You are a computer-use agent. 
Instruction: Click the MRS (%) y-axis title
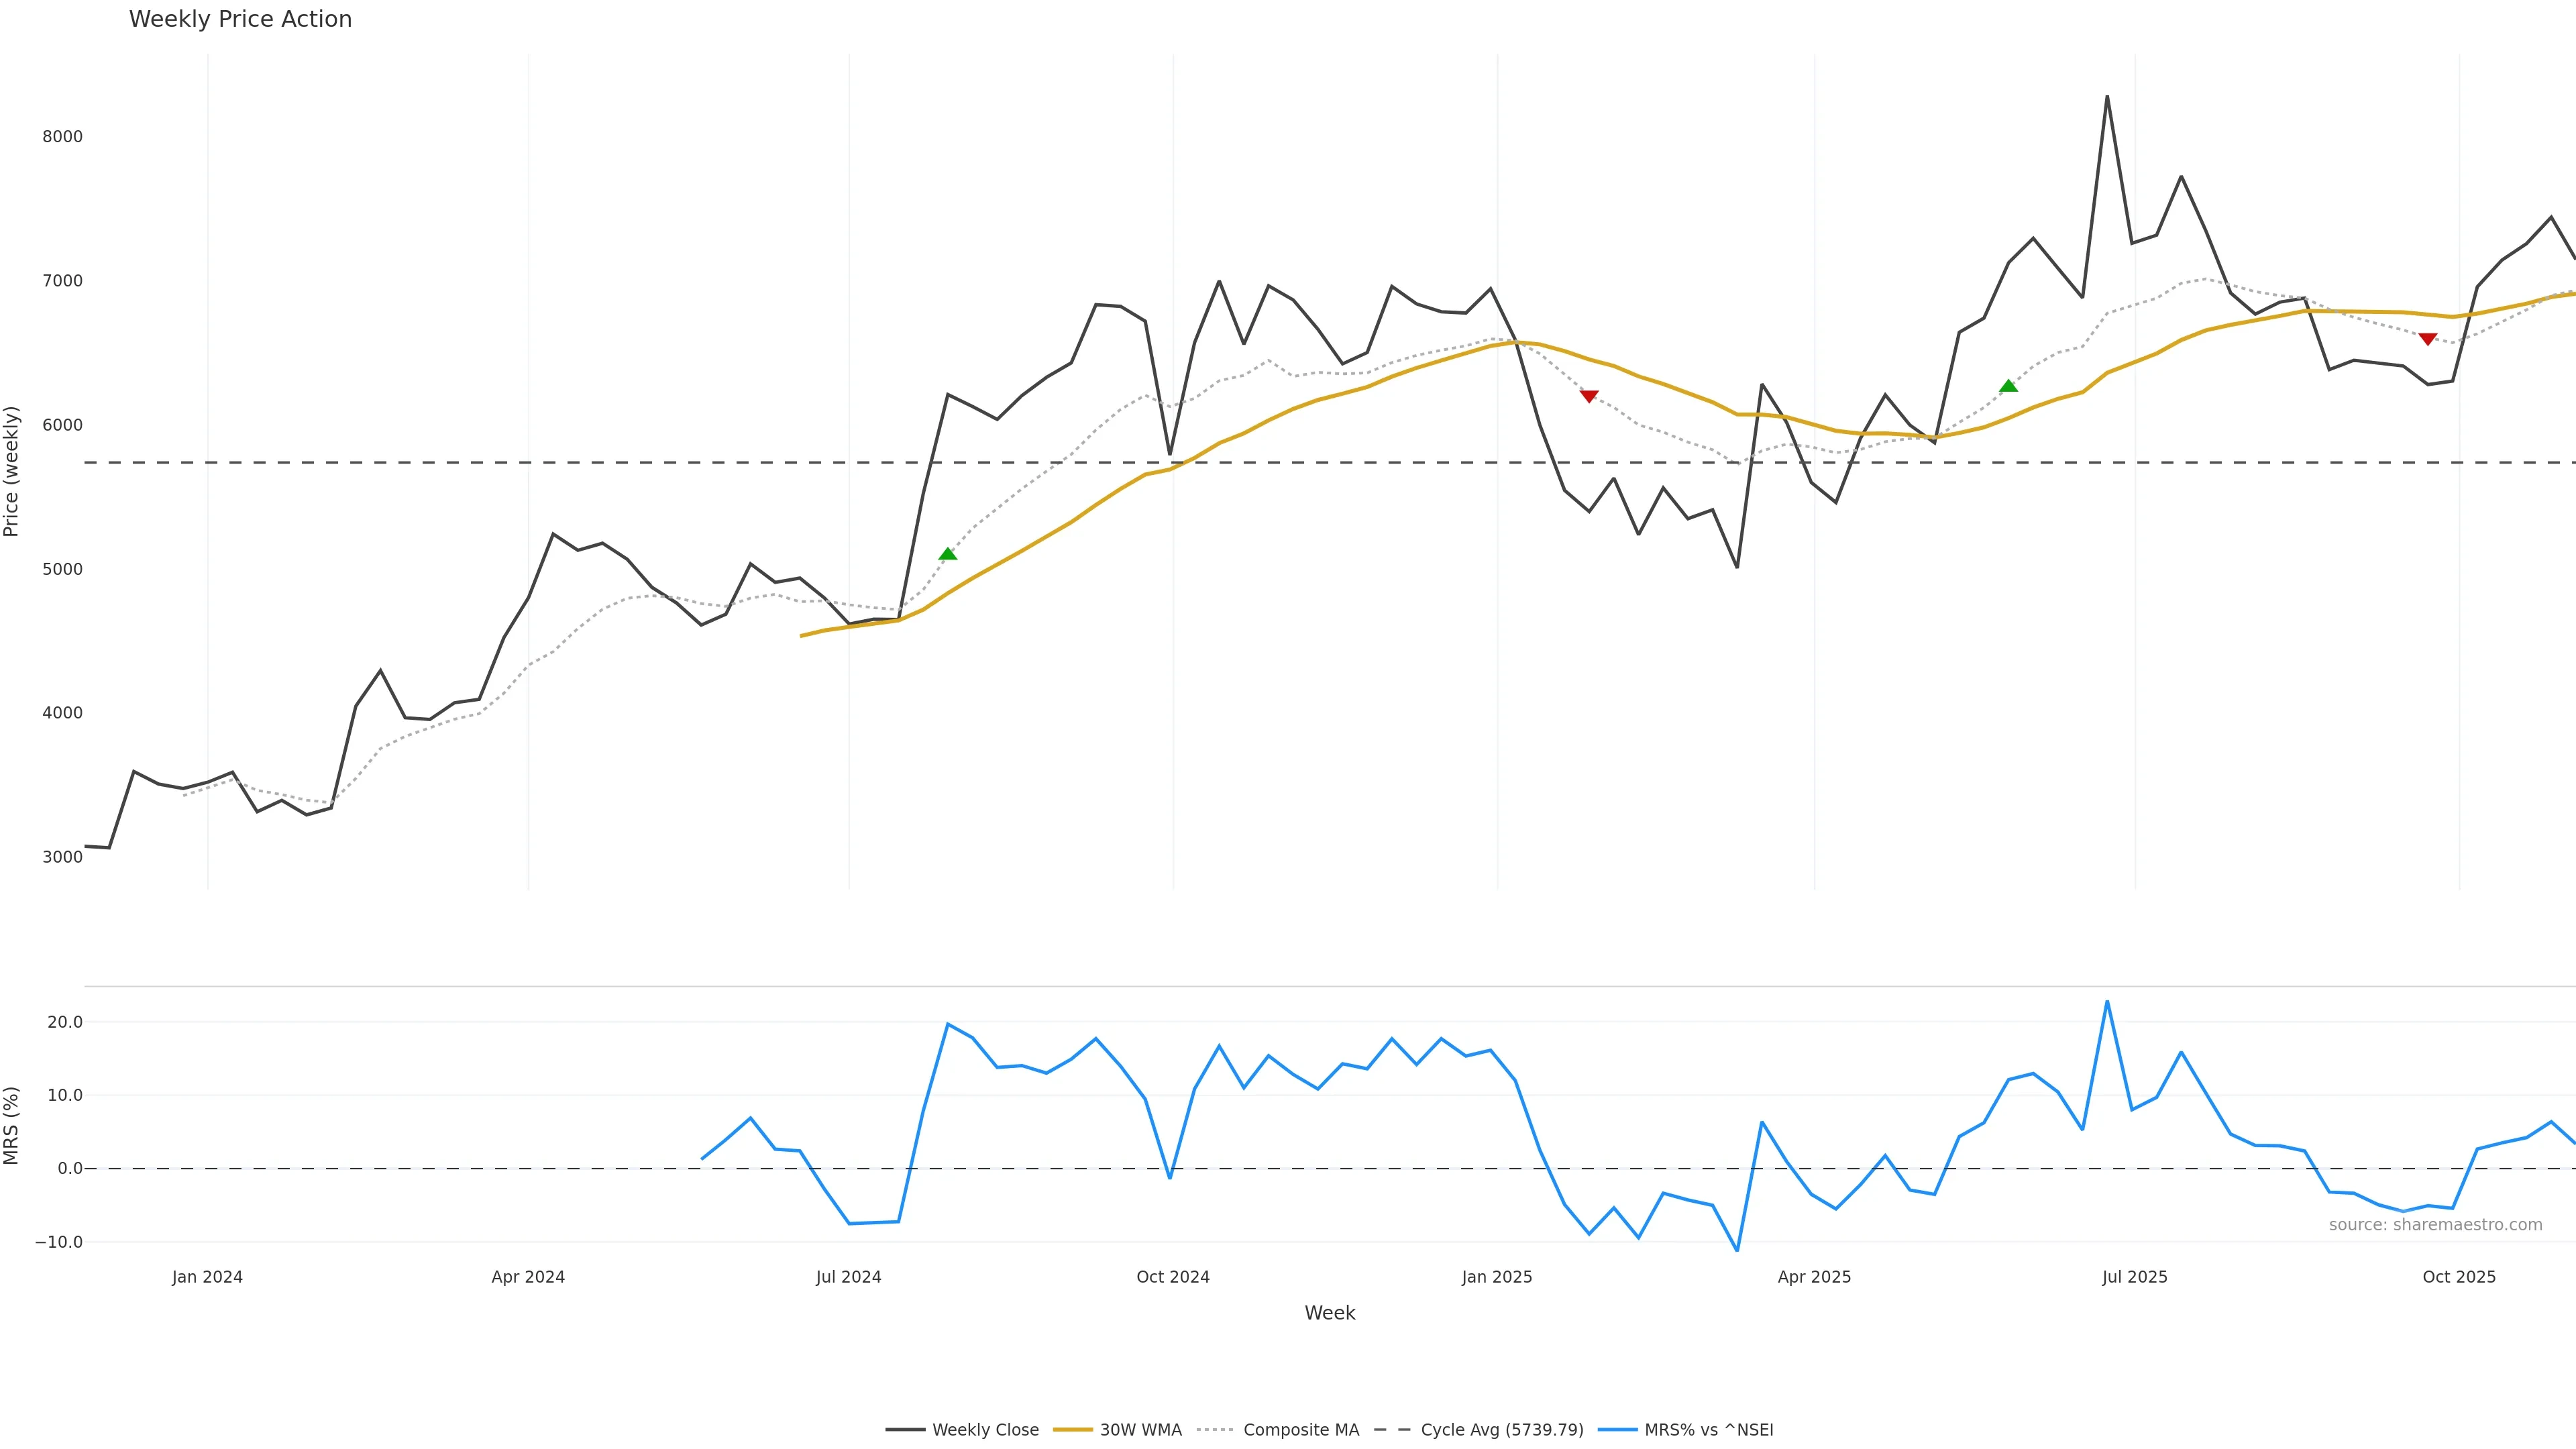(x=12, y=1125)
